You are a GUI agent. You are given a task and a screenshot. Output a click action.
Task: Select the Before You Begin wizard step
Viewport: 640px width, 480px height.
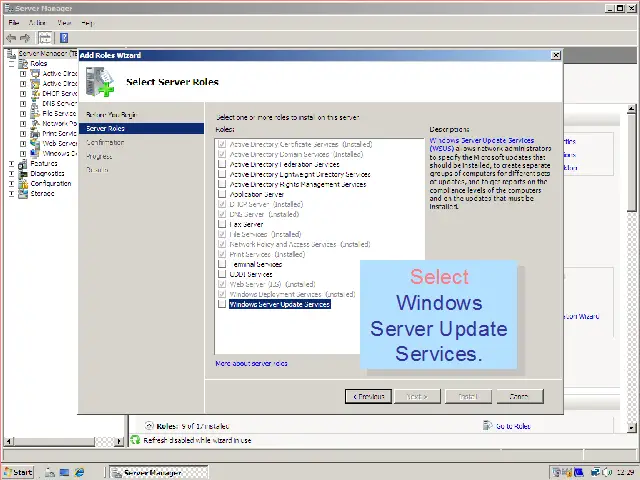(111, 115)
